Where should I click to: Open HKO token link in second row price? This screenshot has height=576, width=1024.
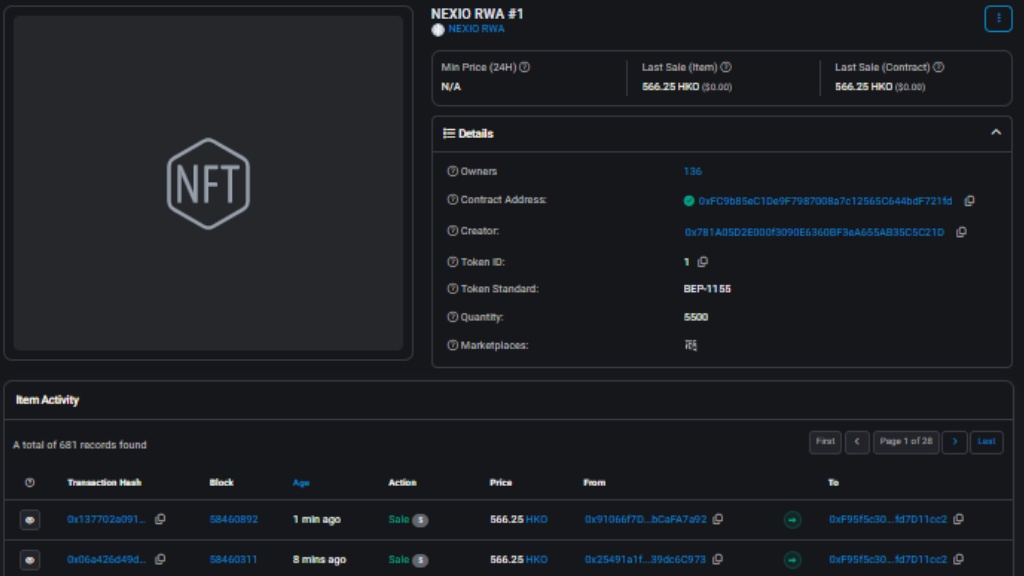pos(536,559)
